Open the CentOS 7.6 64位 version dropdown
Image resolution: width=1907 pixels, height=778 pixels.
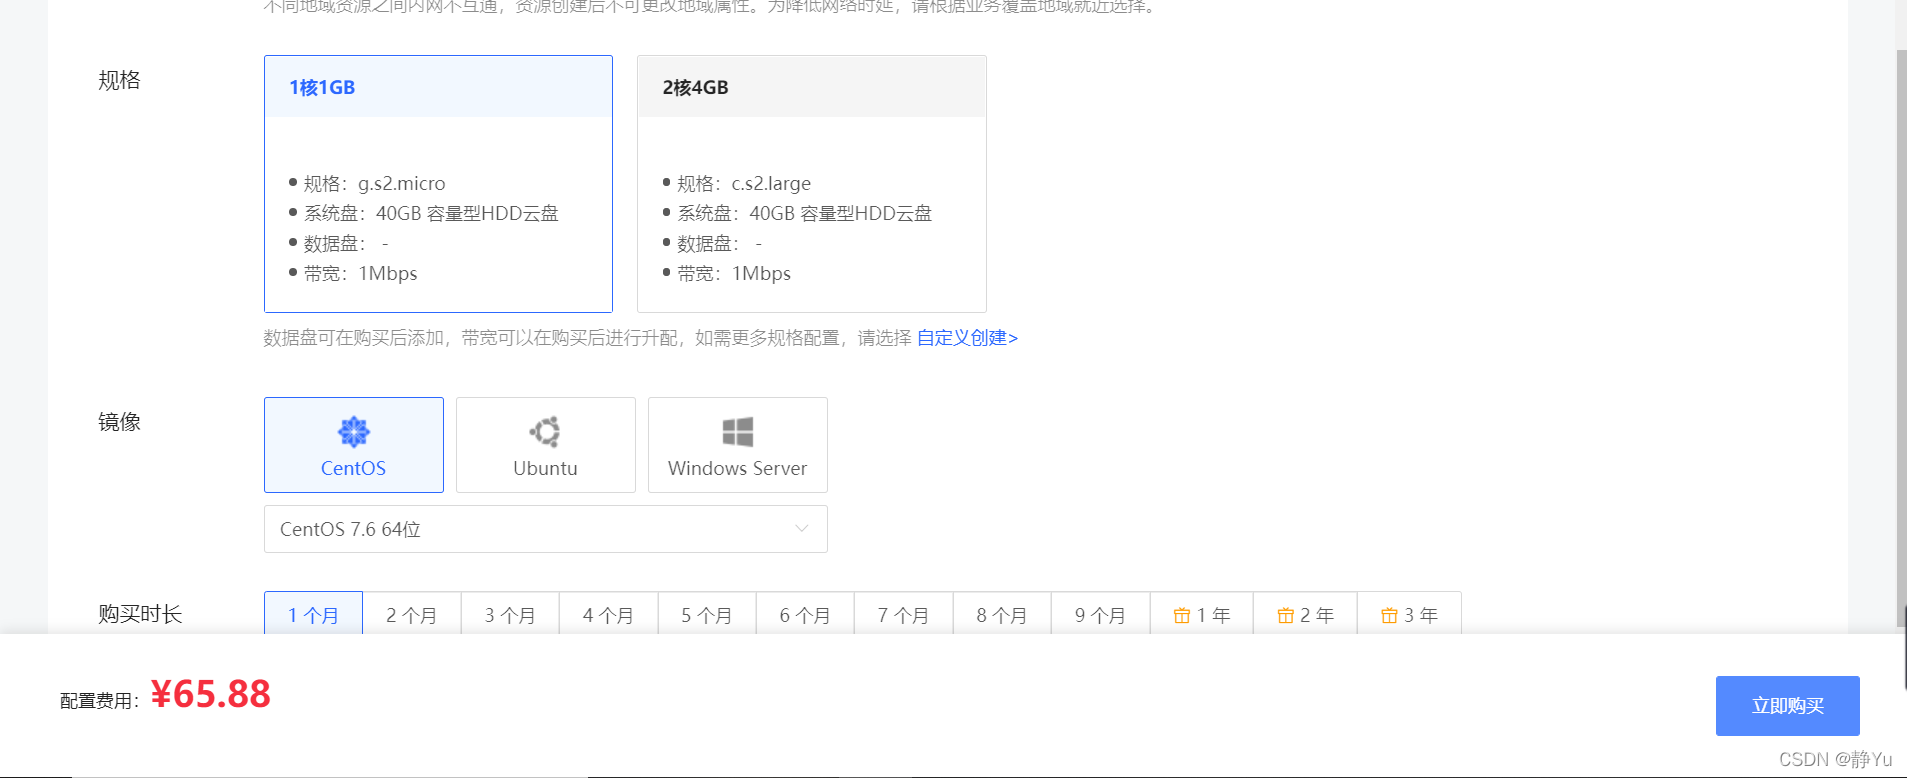click(546, 529)
